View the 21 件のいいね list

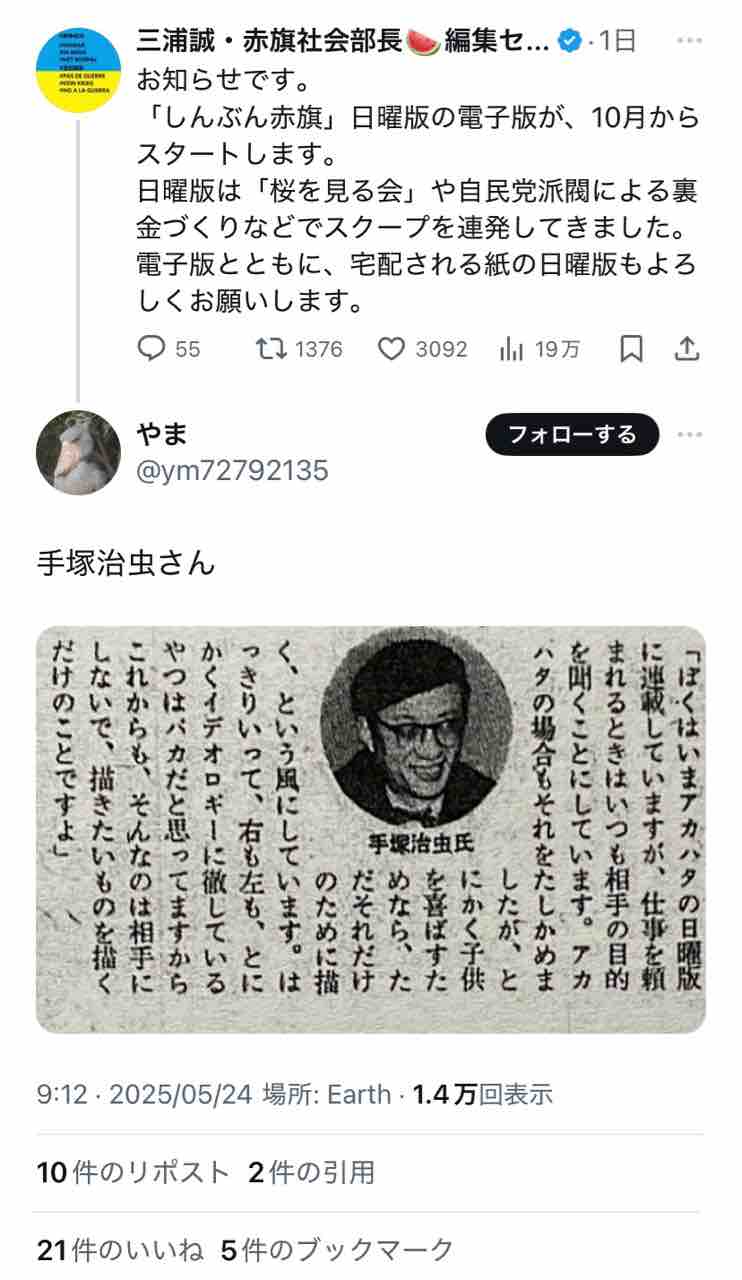pyautogui.click(x=120, y=1249)
